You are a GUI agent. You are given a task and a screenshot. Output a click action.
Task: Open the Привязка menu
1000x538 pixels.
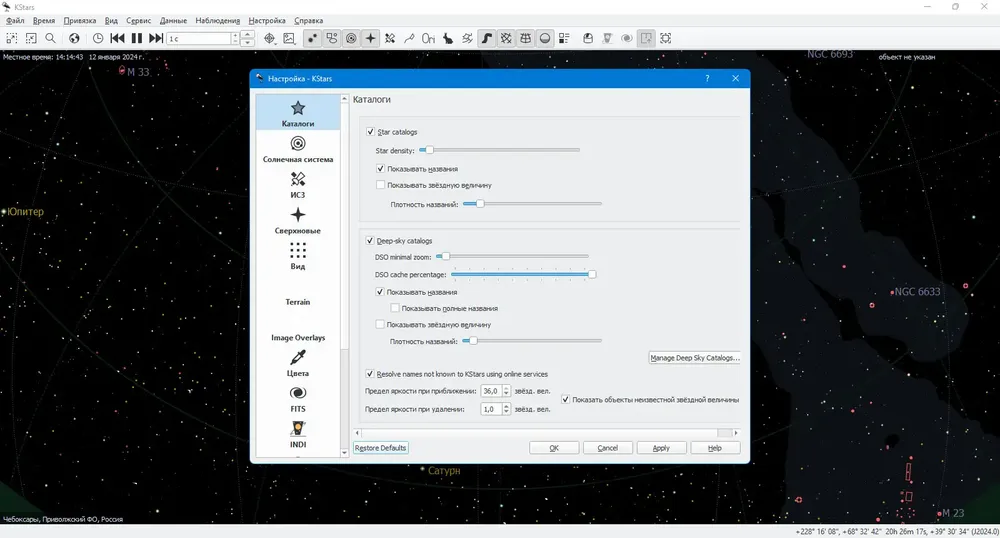[x=80, y=20]
